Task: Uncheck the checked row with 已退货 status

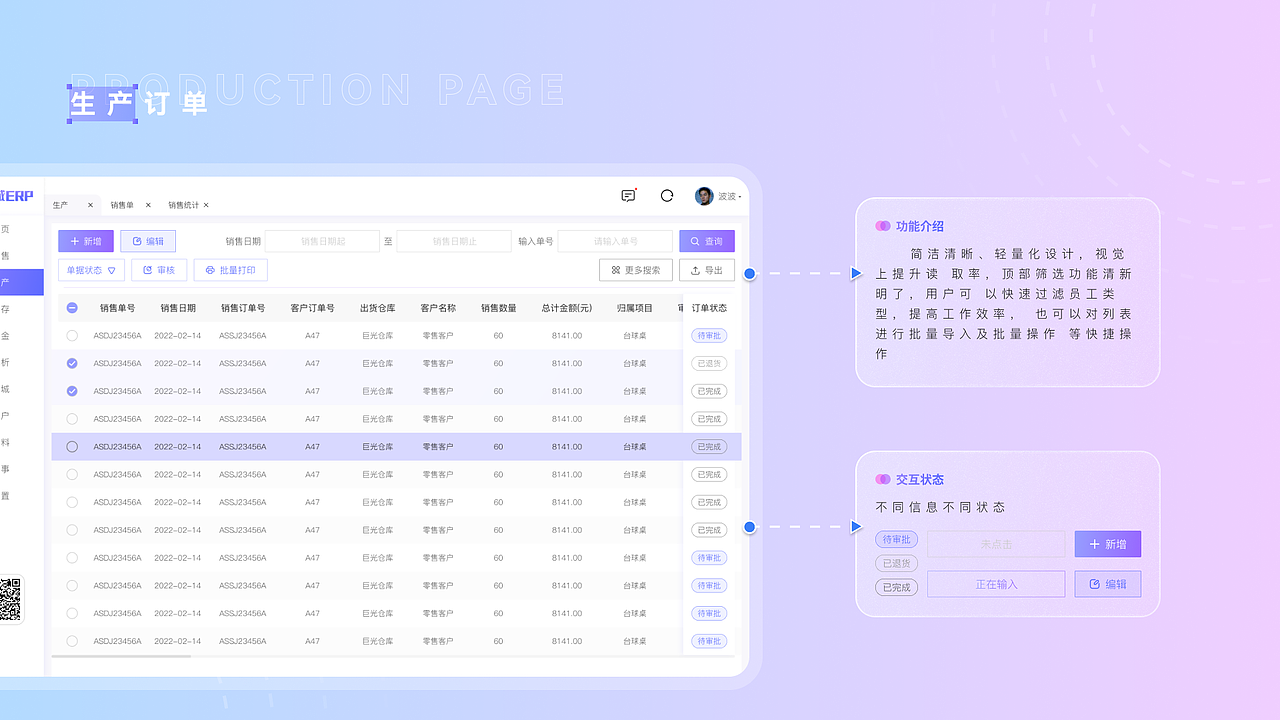Action: tap(72, 363)
